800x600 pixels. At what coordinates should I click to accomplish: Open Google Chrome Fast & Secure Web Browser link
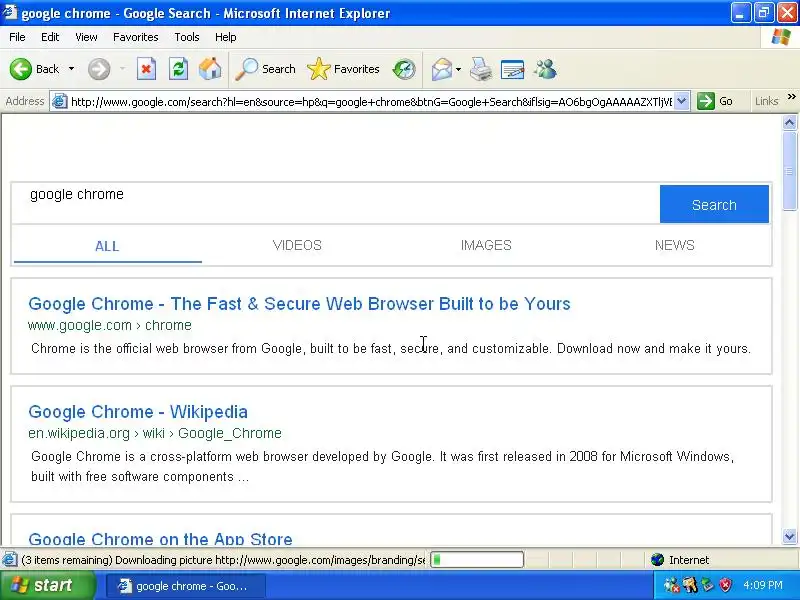299,304
